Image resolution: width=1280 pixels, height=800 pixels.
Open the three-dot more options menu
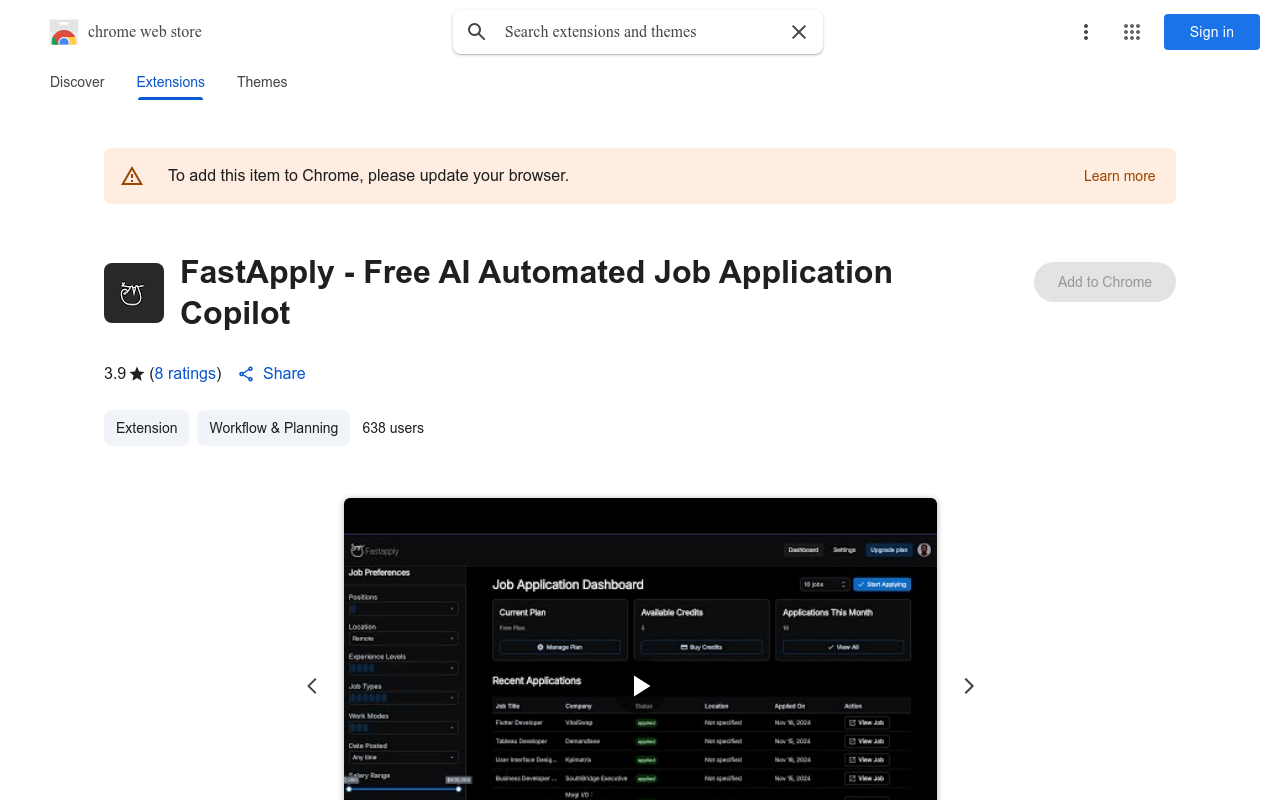tap(1086, 32)
